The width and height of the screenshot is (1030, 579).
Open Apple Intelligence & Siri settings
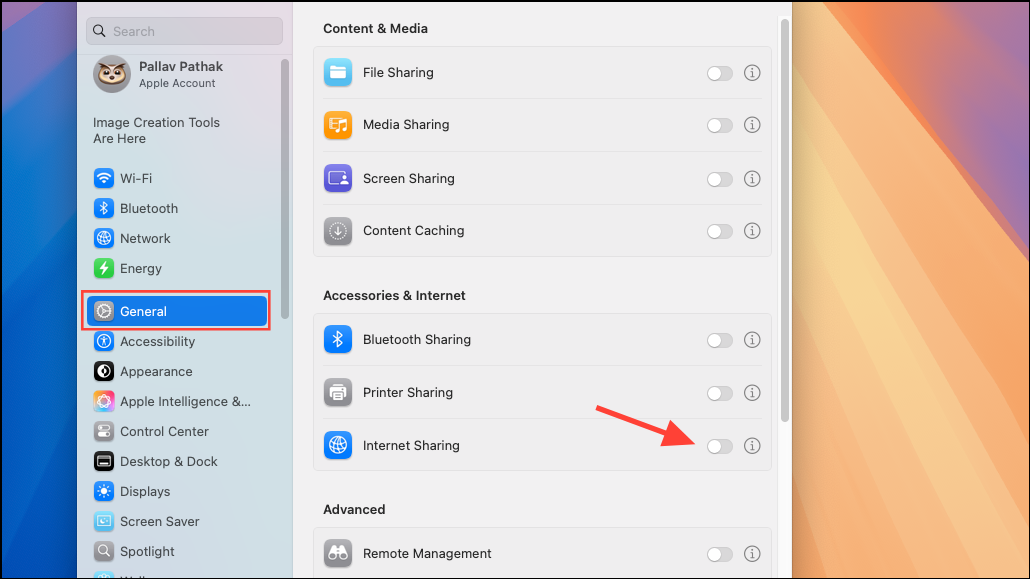pyautogui.click(x=172, y=402)
